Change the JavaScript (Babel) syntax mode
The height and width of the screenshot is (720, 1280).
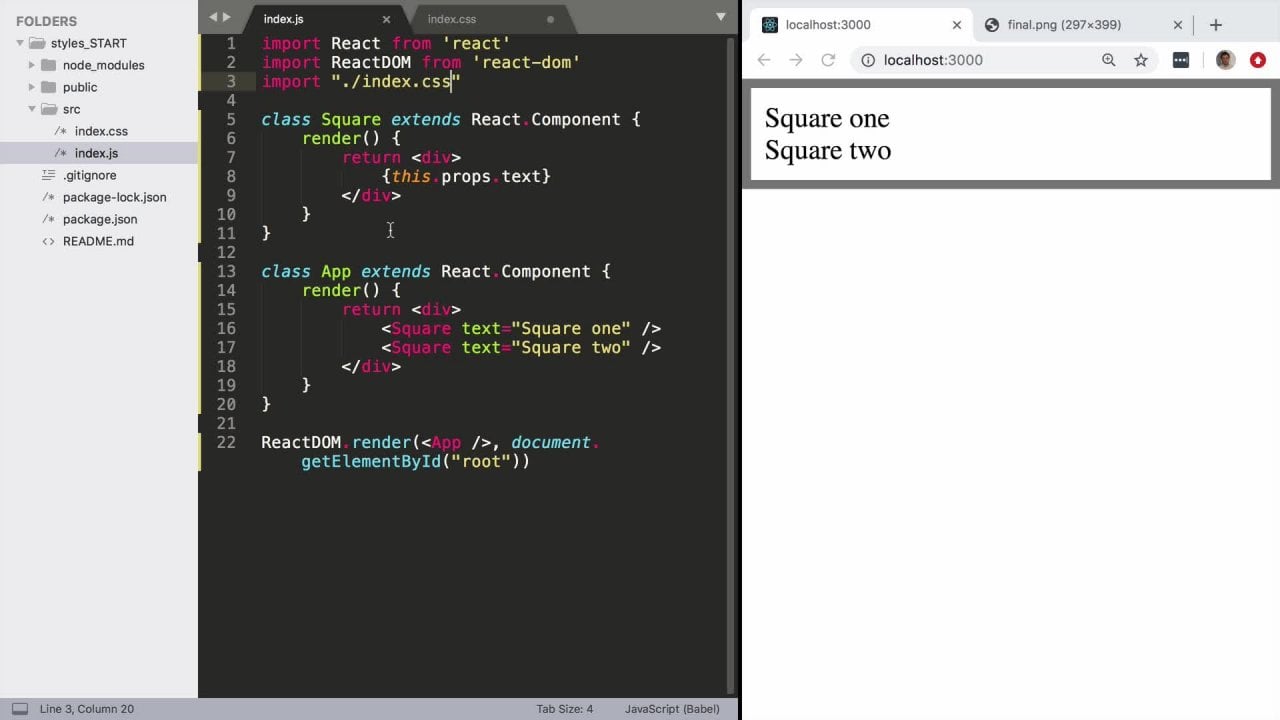point(672,709)
